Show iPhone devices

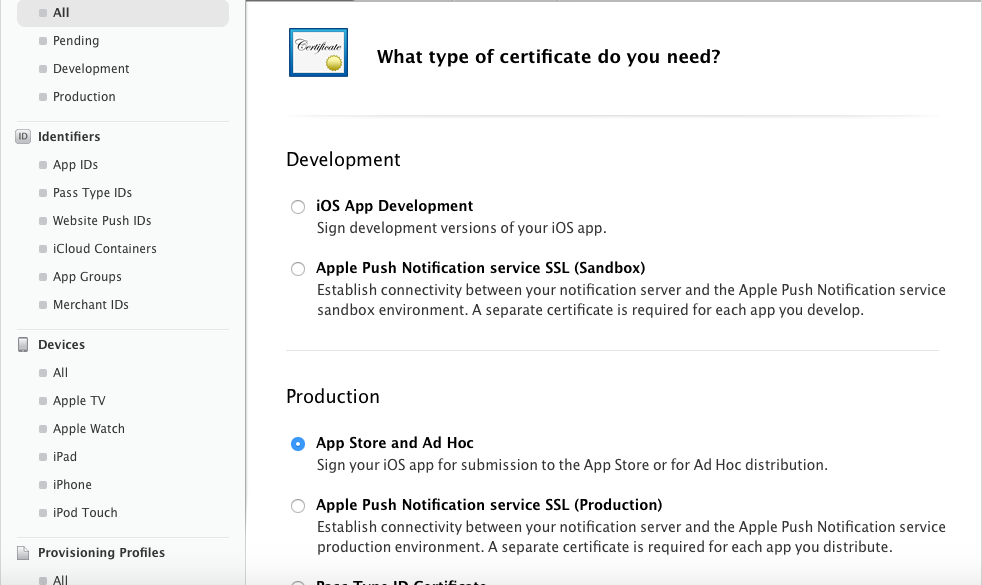pos(72,485)
